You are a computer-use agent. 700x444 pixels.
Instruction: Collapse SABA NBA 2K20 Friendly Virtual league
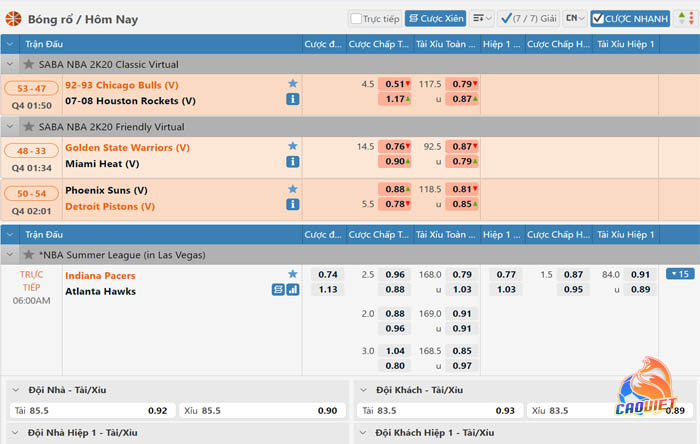tap(10, 127)
